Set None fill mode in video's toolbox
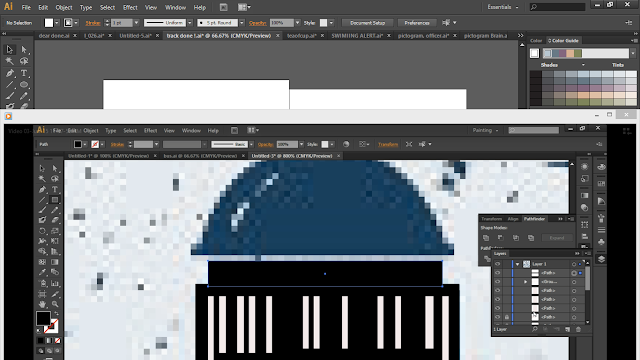The image size is (640, 360). (x=58, y=340)
